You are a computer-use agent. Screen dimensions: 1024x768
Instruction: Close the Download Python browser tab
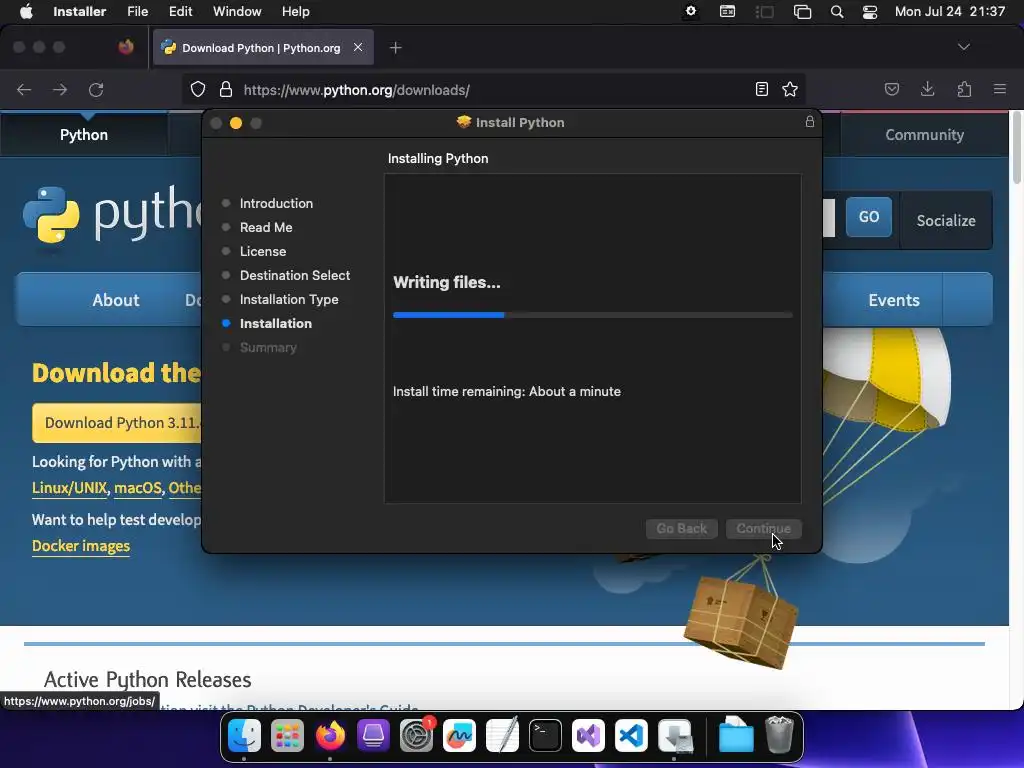358,48
